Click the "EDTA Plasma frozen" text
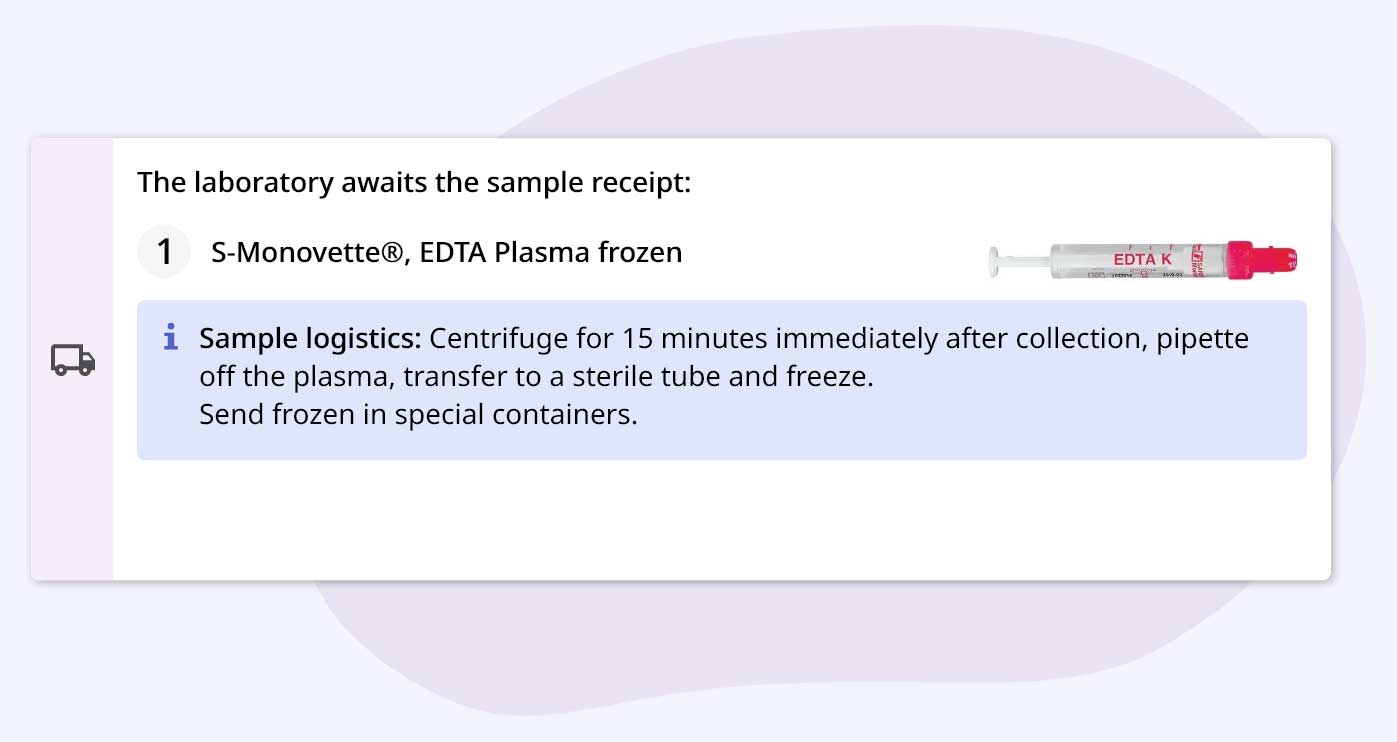 tap(550, 252)
